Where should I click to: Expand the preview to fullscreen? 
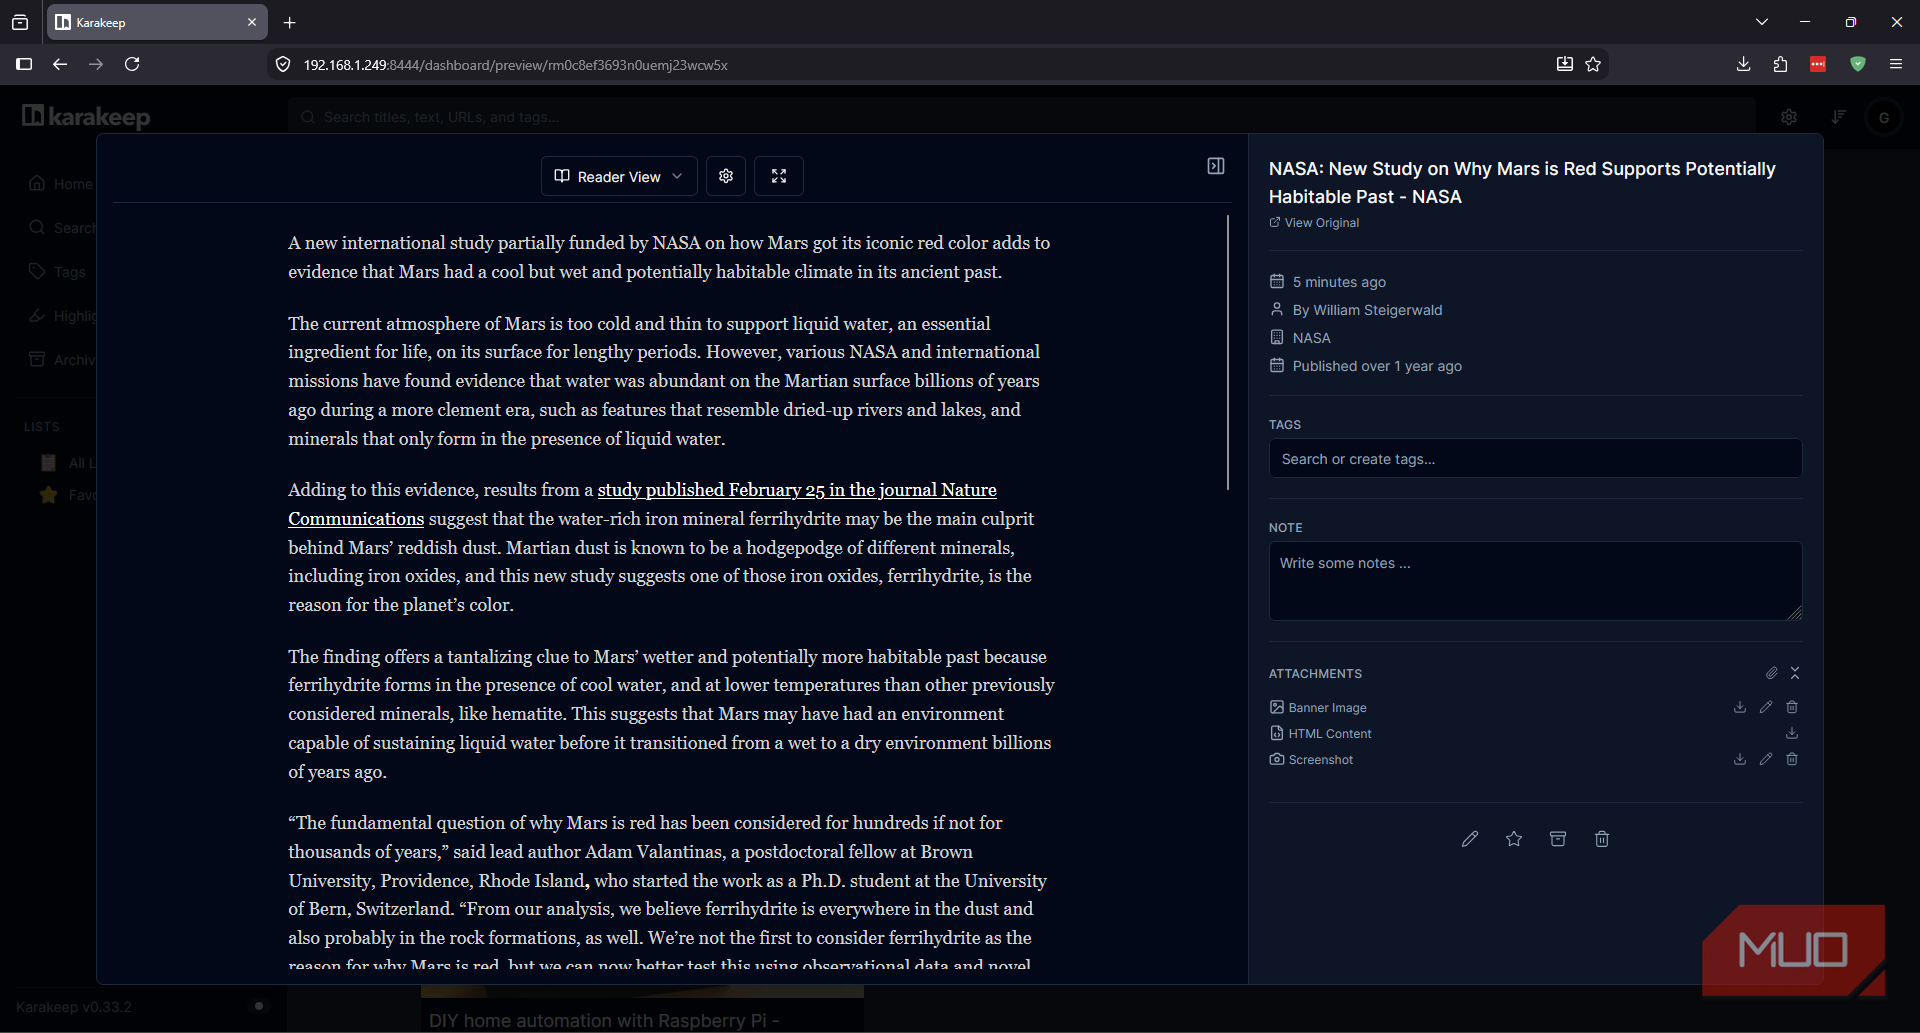click(779, 176)
